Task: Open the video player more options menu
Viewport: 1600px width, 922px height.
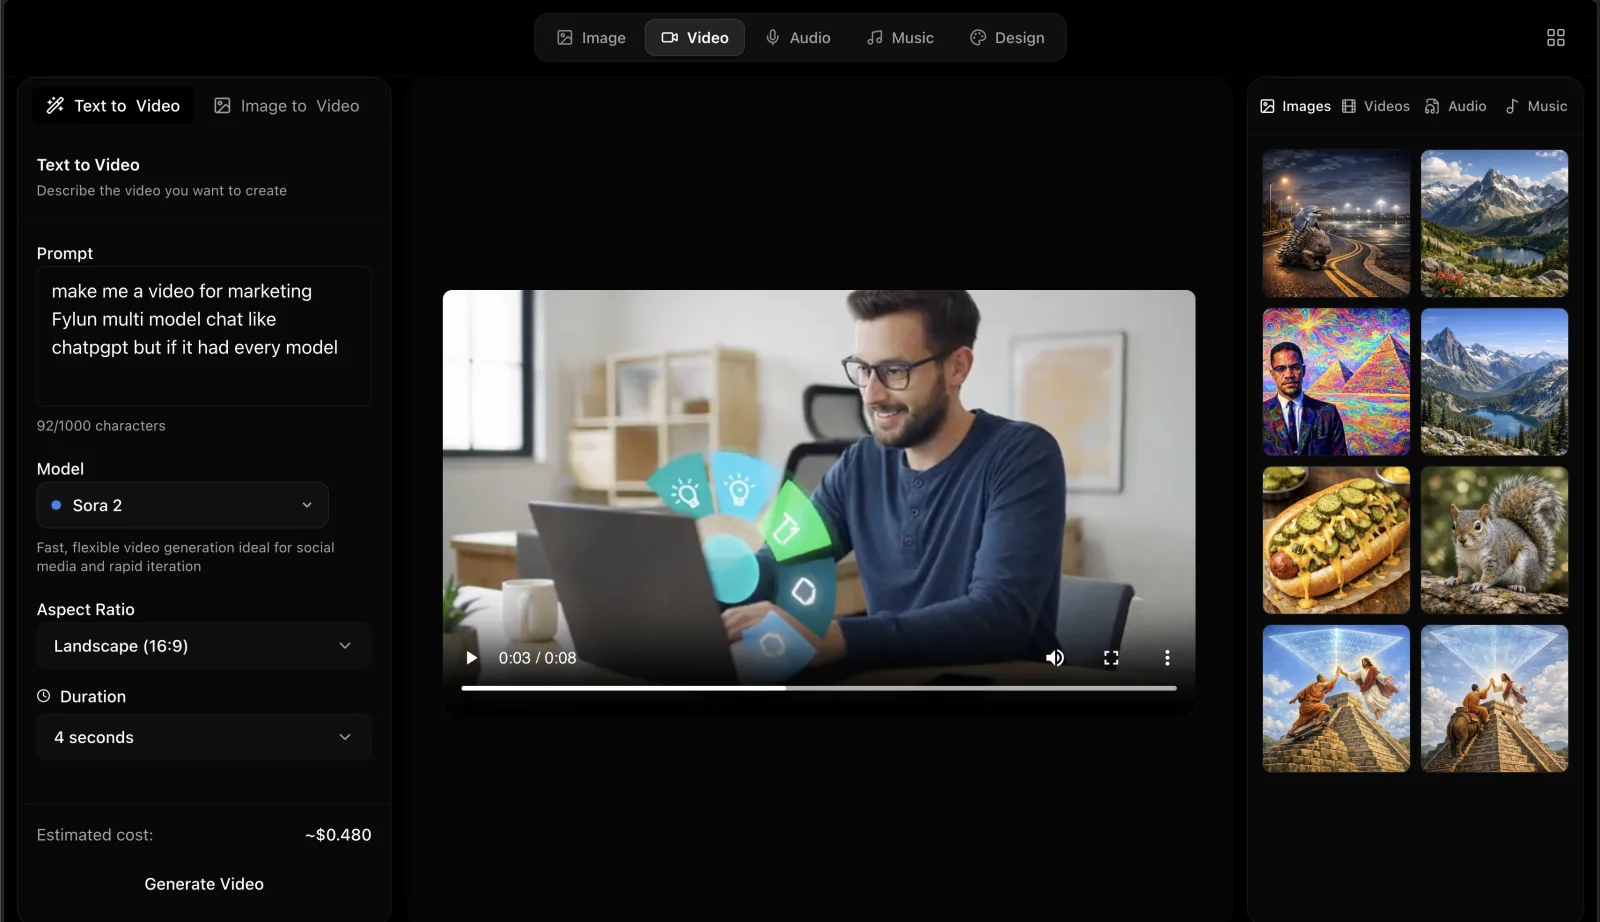Action: pyautogui.click(x=1167, y=658)
